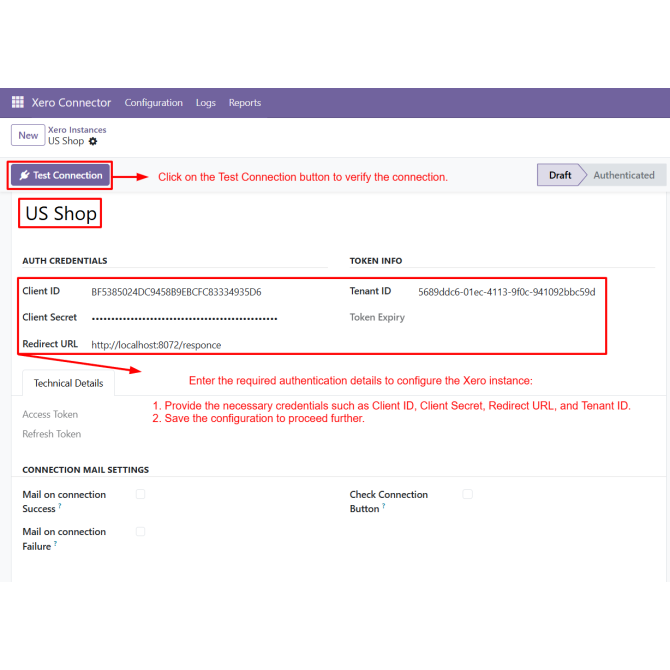Click the Xero Connector app title
Screen dimensions: 670x670
point(71,103)
